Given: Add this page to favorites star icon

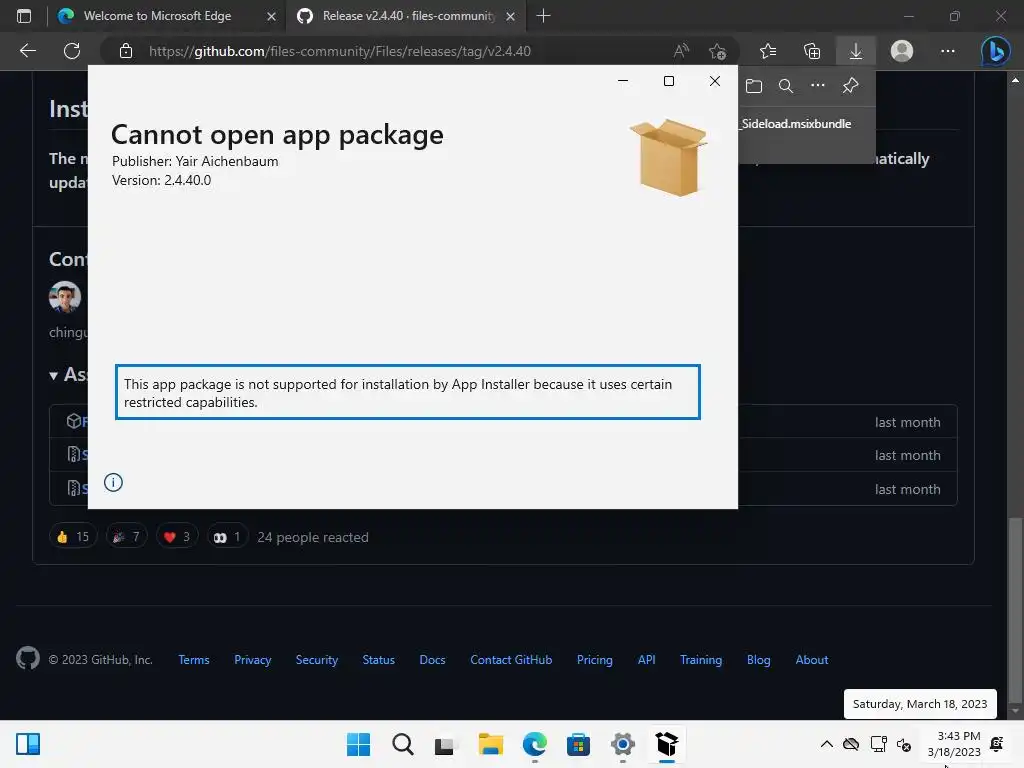Looking at the screenshot, I should click(717, 51).
